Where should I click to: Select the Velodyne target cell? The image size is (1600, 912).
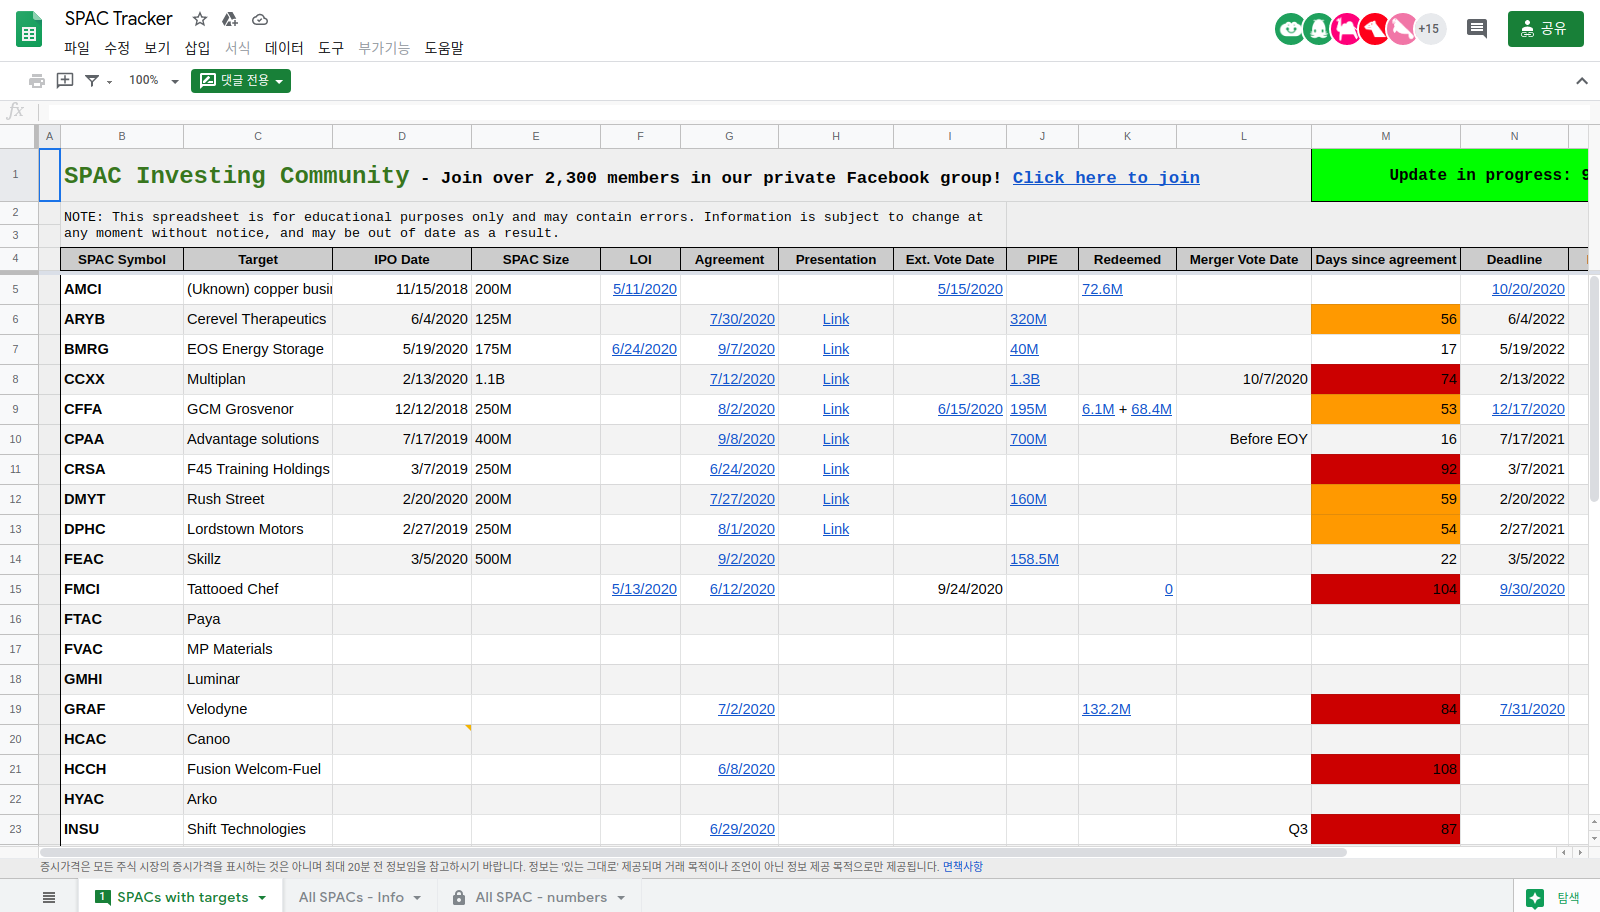pos(258,709)
